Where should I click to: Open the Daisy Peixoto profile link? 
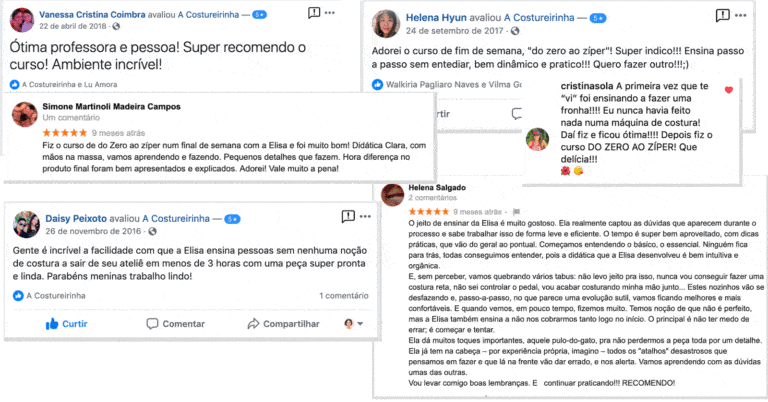point(76,218)
